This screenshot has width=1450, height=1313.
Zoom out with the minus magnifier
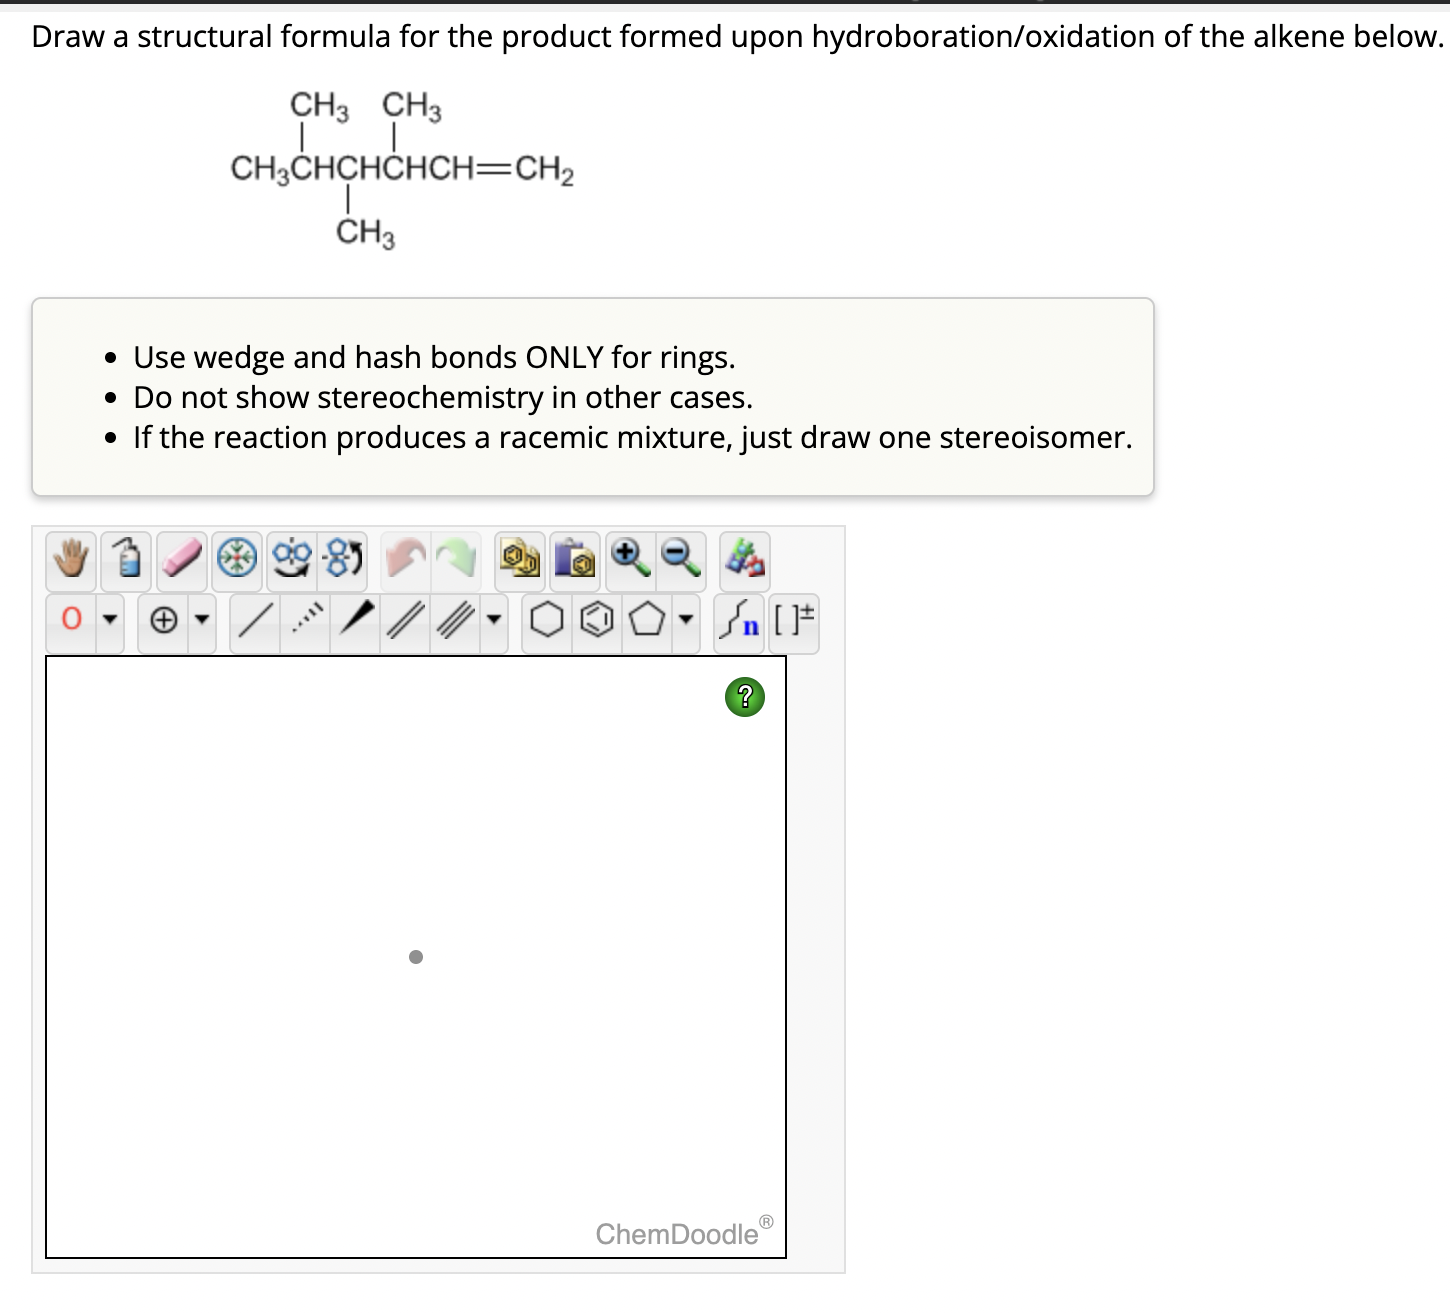coord(681,559)
